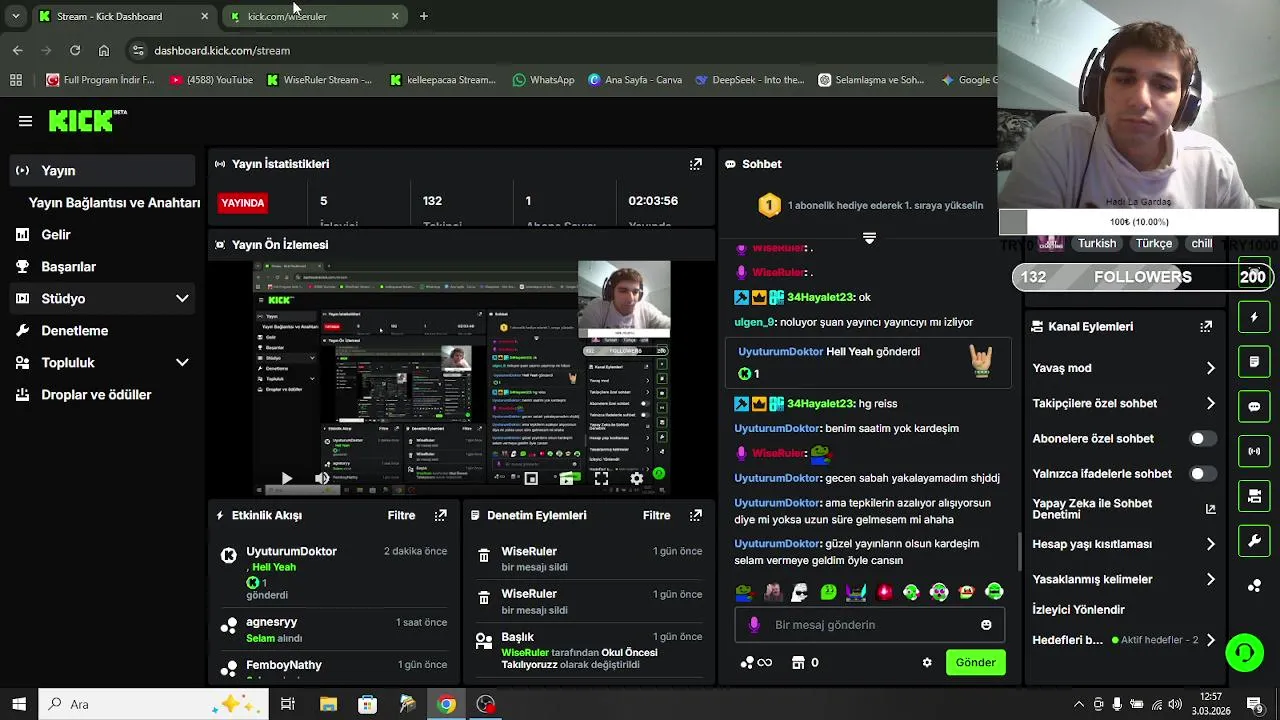Pop out the Etkinlik Akışı panel
Screen dimensions: 1280x720
coord(441,515)
